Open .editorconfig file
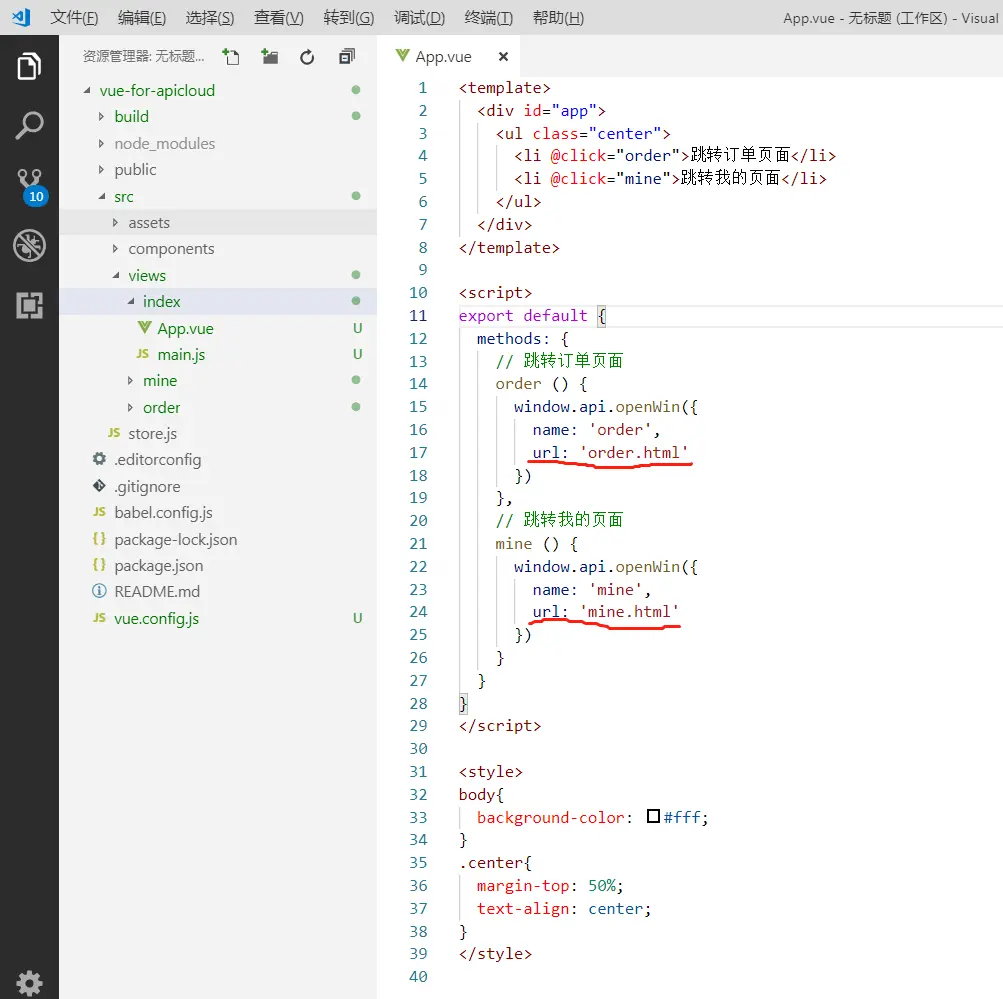 click(x=157, y=460)
